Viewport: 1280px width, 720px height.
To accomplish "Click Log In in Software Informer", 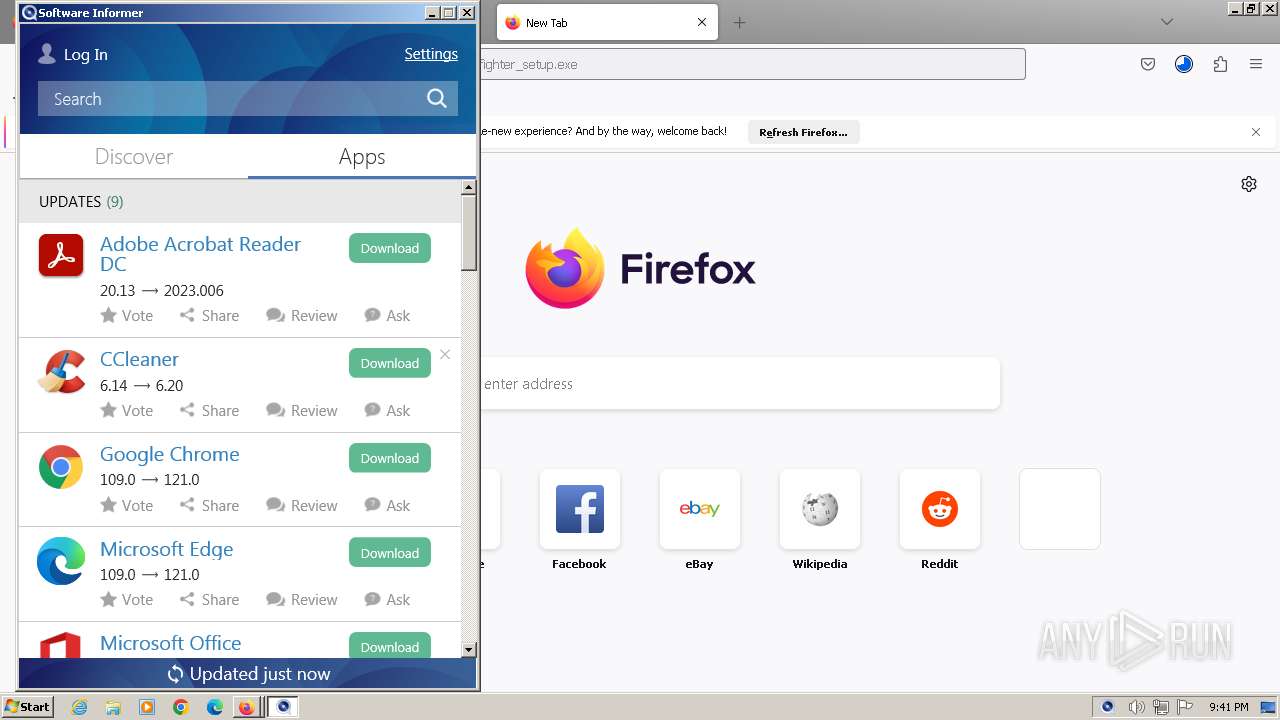I will [86, 55].
